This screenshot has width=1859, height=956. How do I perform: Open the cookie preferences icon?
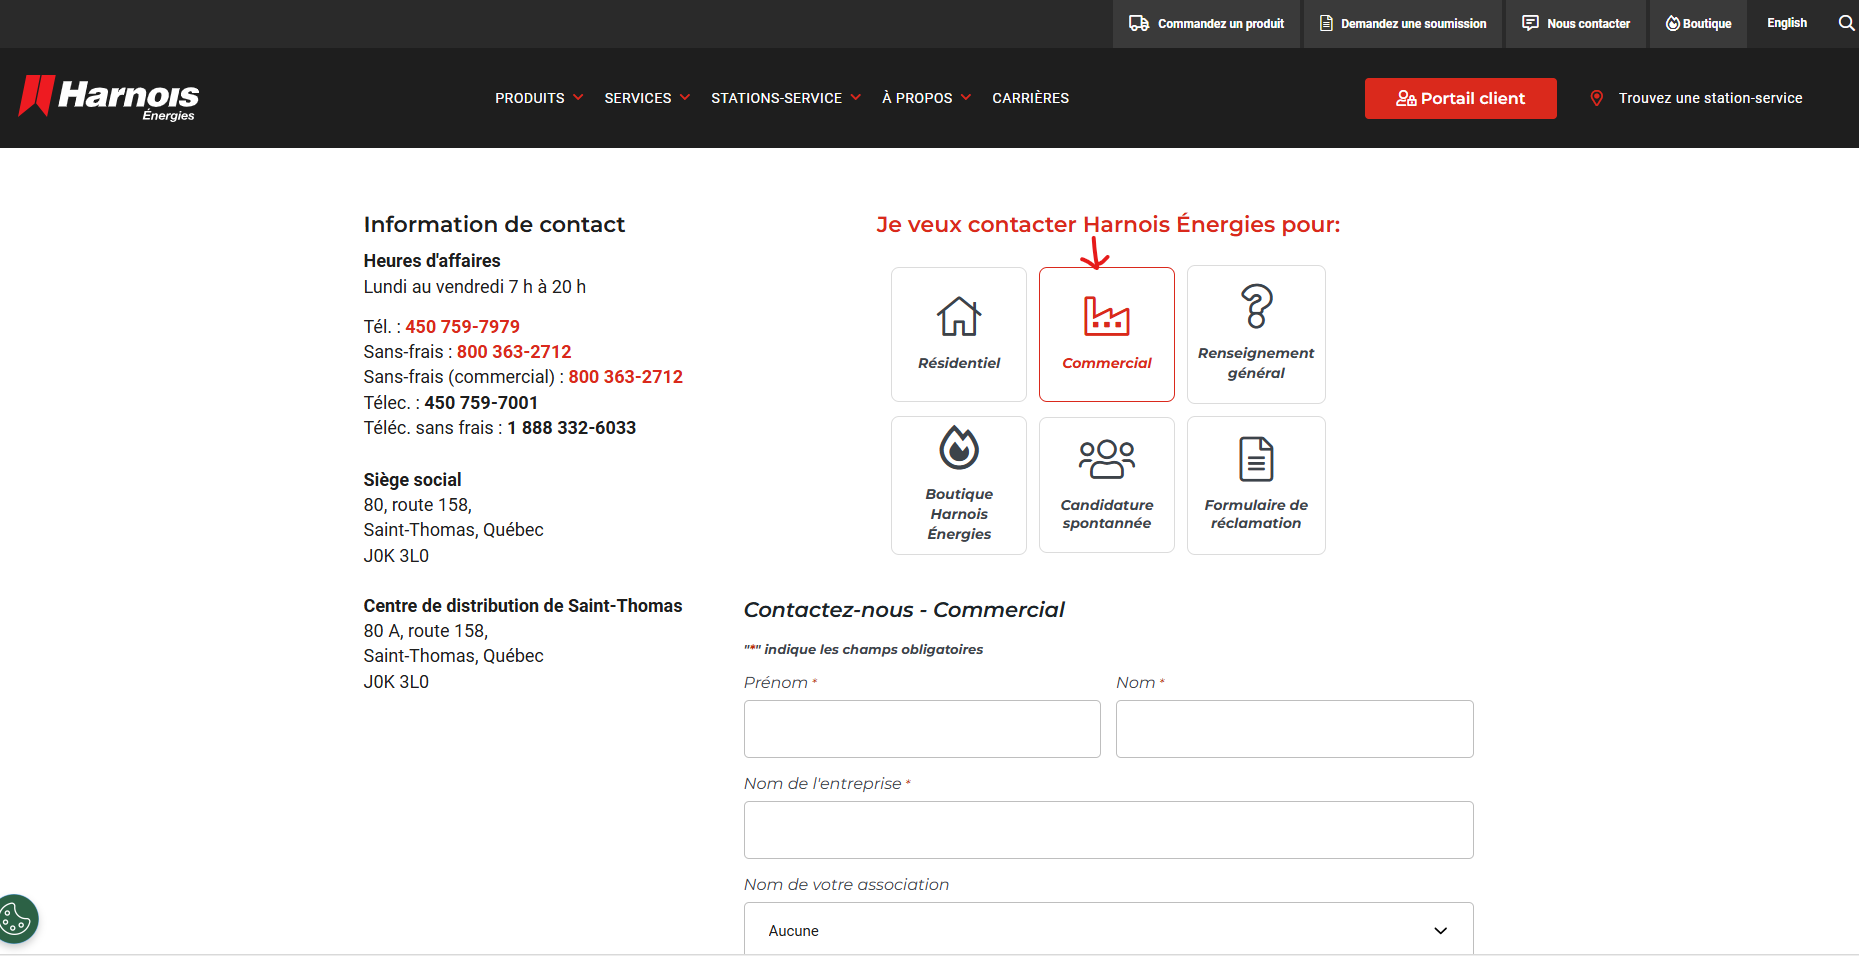click(17, 918)
